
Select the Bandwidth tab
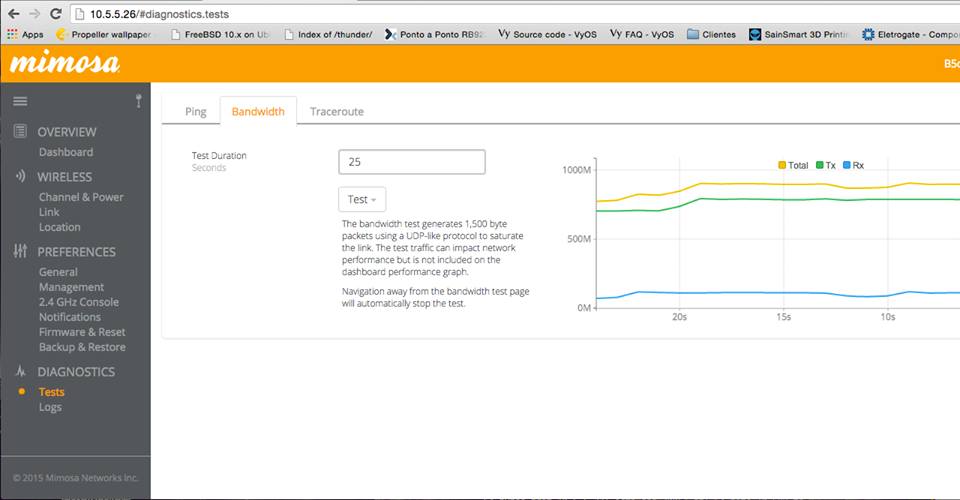[x=258, y=111]
